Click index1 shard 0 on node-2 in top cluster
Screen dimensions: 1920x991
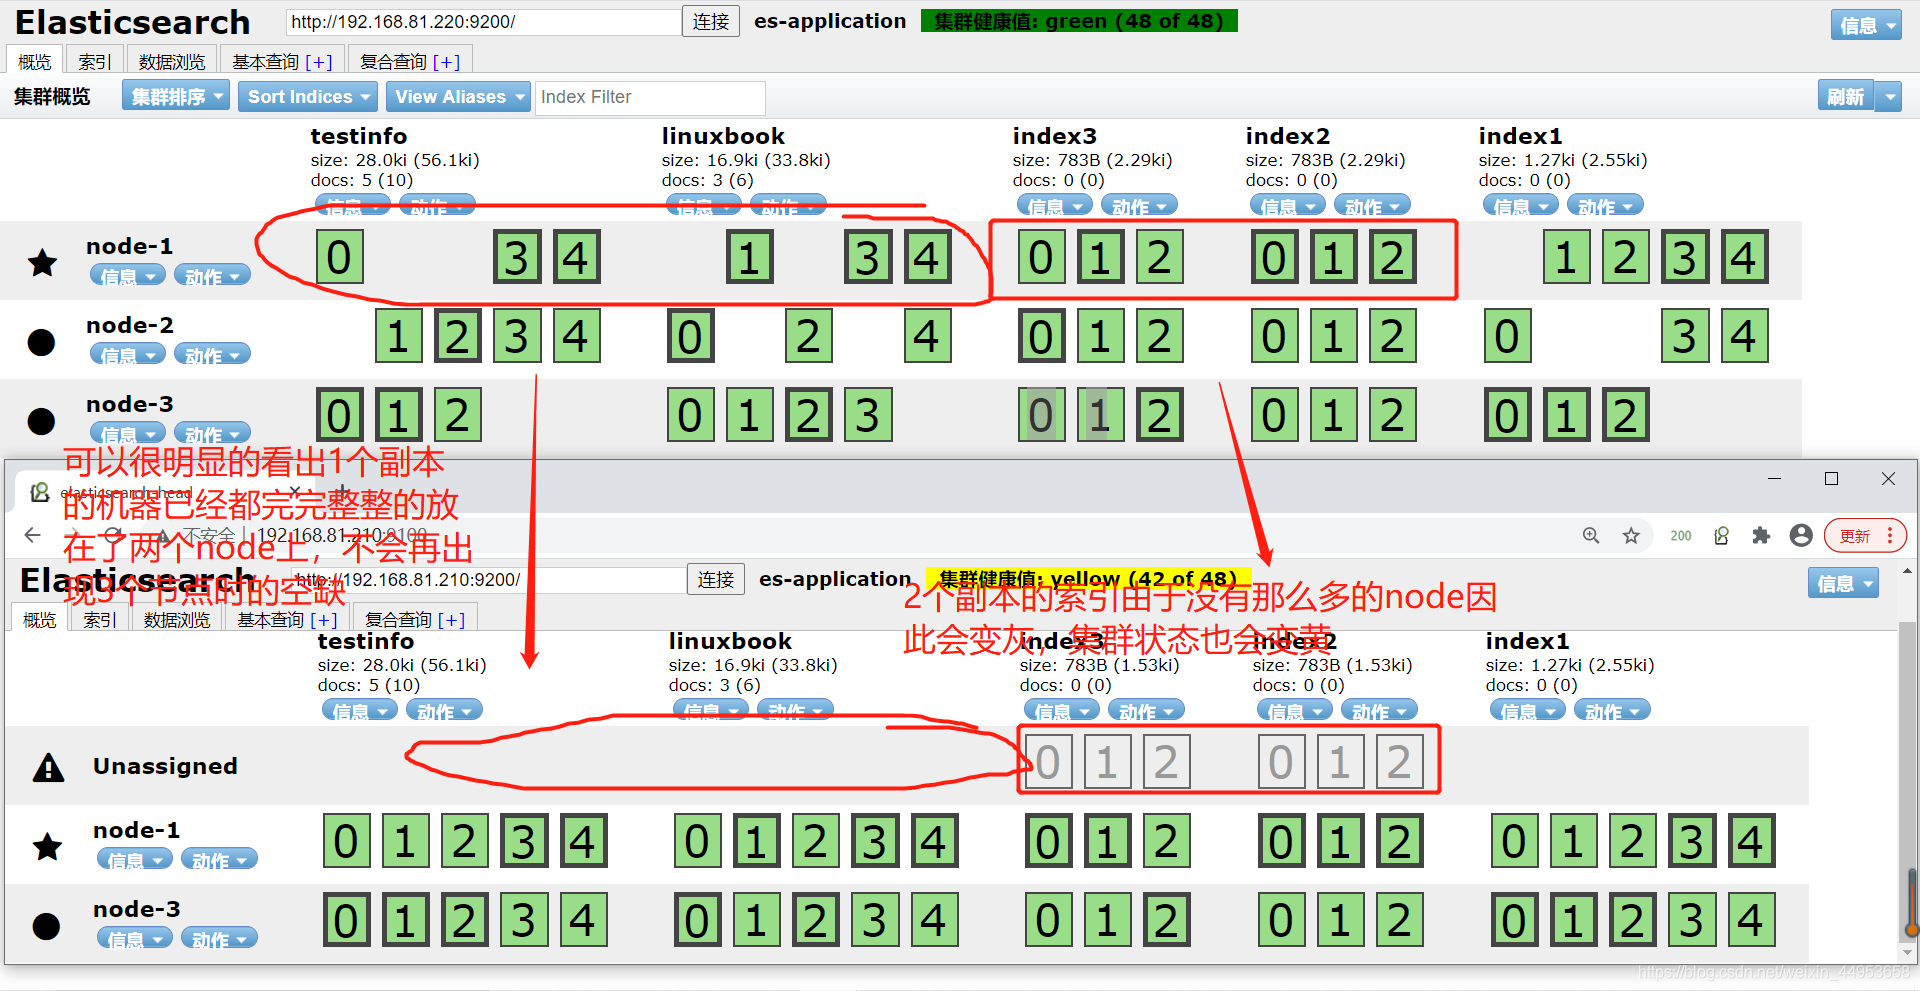pyautogui.click(x=1507, y=336)
